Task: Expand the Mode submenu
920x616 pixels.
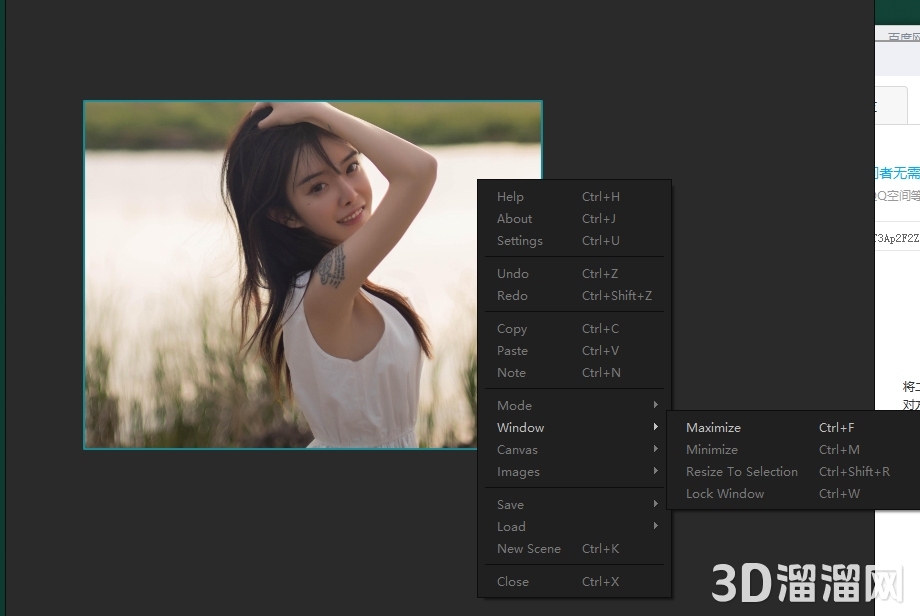Action: coord(514,405)
